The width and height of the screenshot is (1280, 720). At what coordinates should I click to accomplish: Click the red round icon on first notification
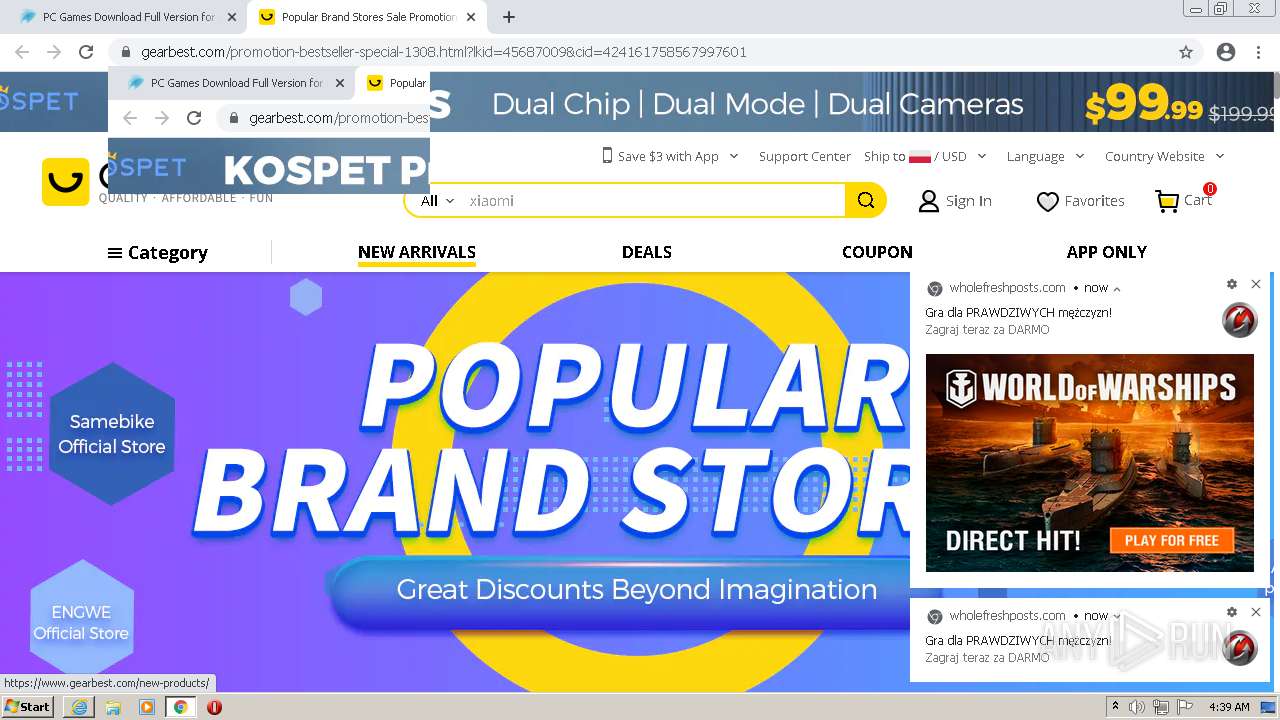click(x=1240, y=320)
